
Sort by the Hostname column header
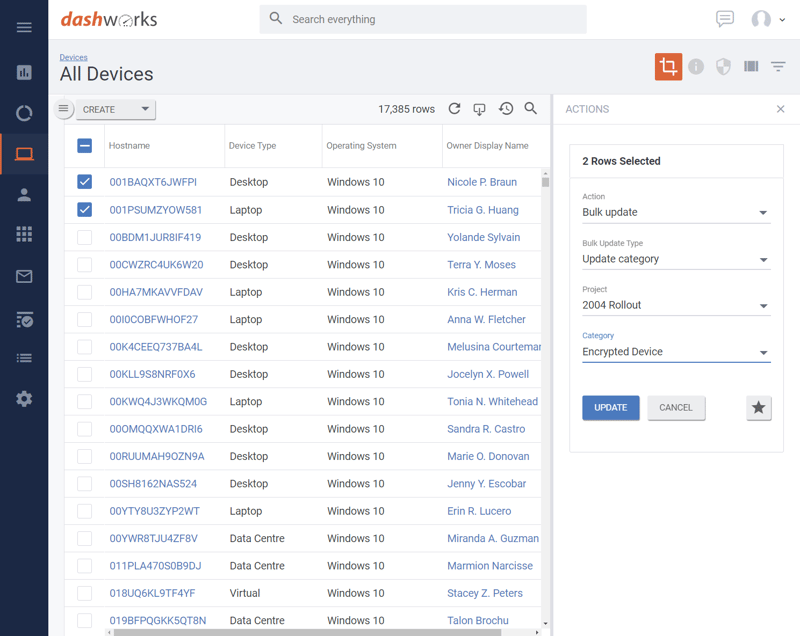(129, 146)
